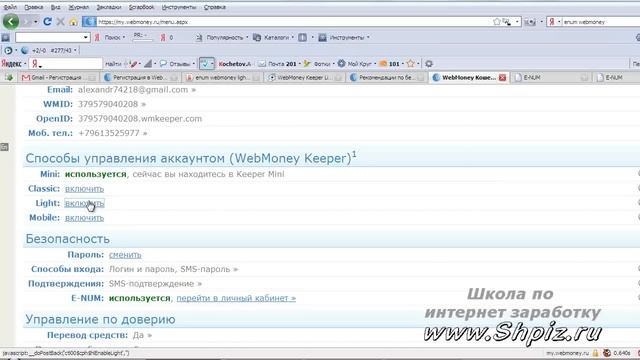Click SMS-подтверждение confirmation entry

point(151,284)
